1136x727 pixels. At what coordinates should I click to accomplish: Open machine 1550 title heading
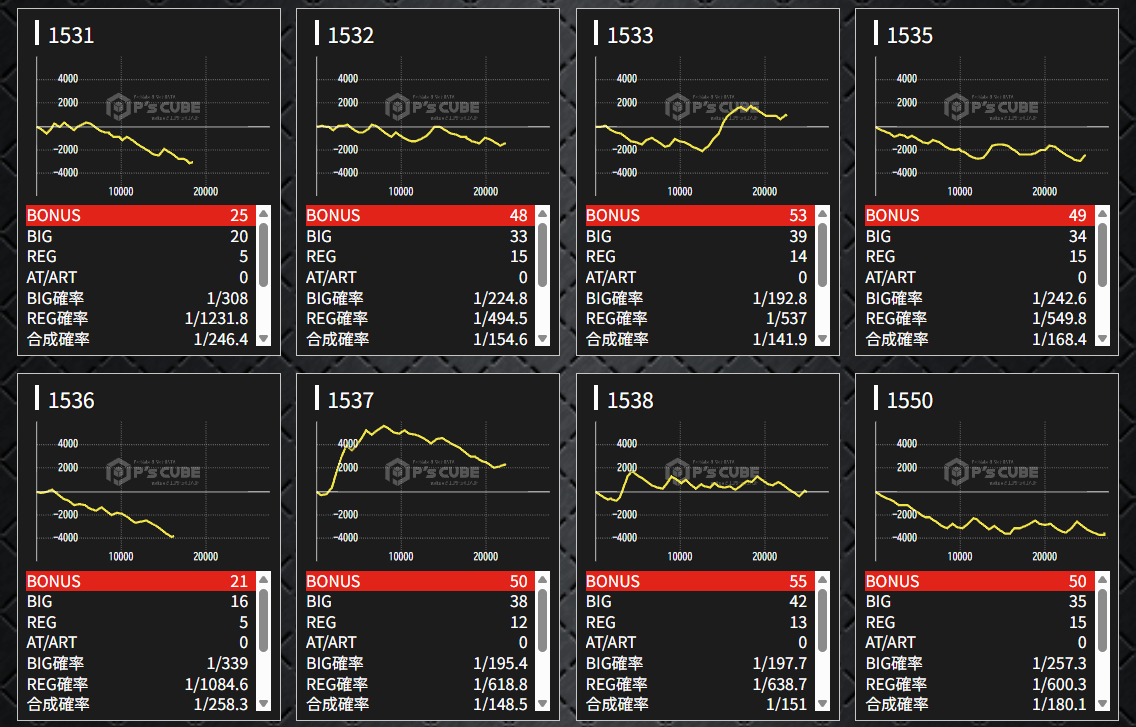coord(910,401)
